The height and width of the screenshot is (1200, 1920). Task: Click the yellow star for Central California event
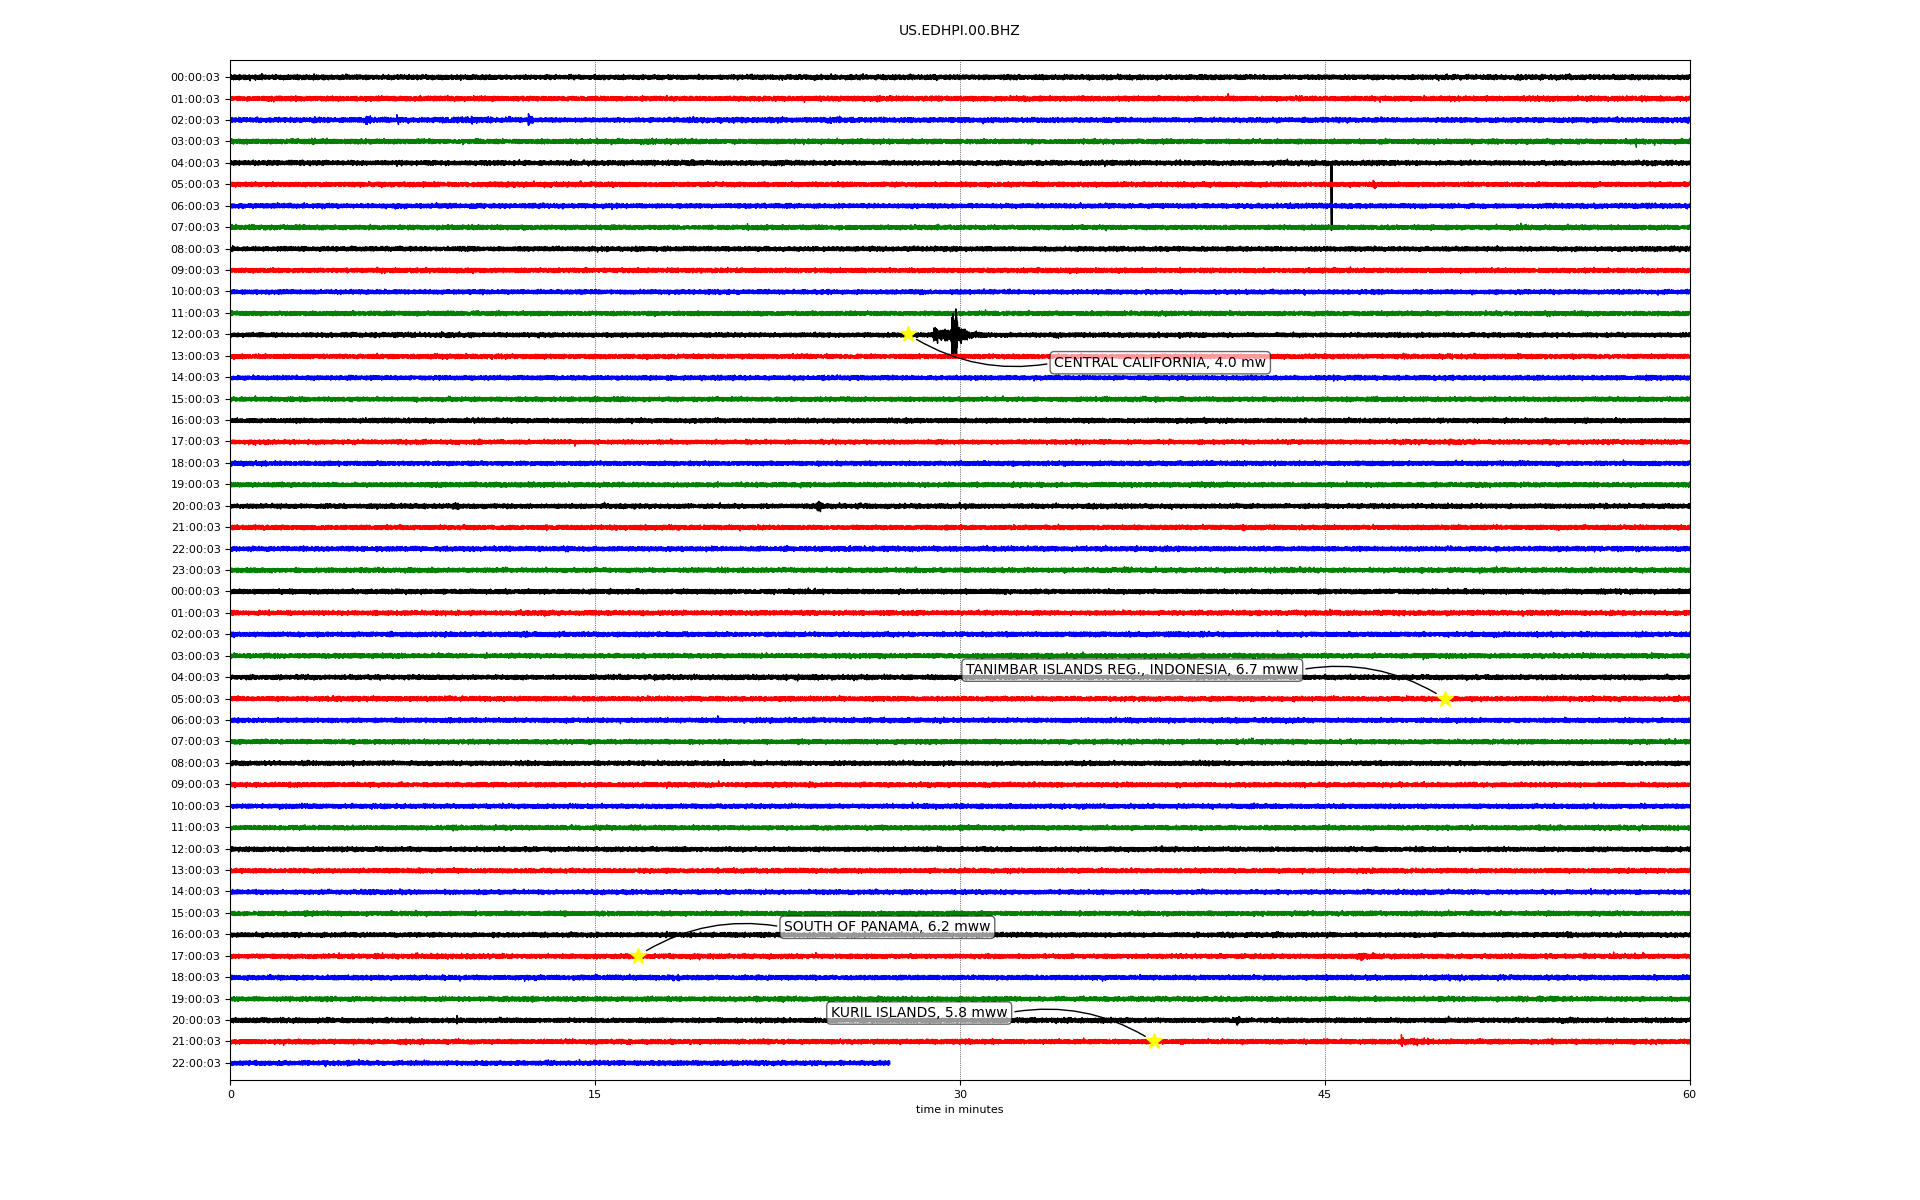[908, 334]
